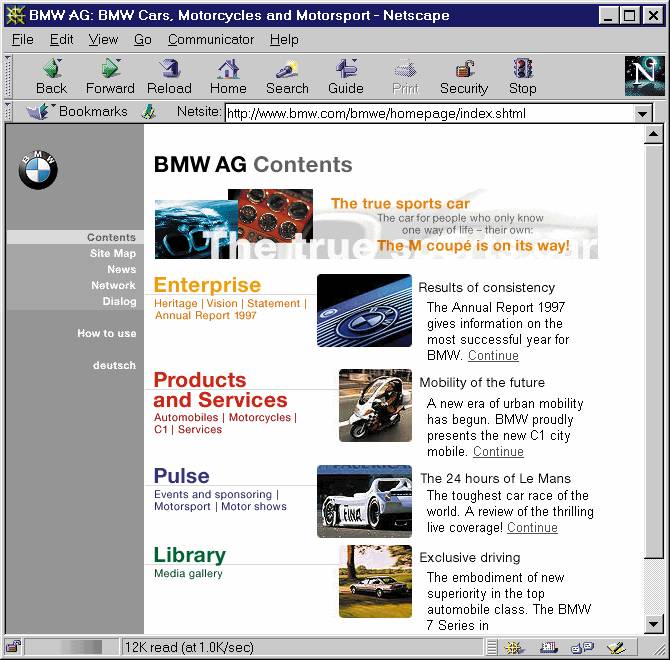Image resolution: width=670 pixels, height=660 pixels.
Task: Click the Netsite URL input field
Action: coord(429,114)
